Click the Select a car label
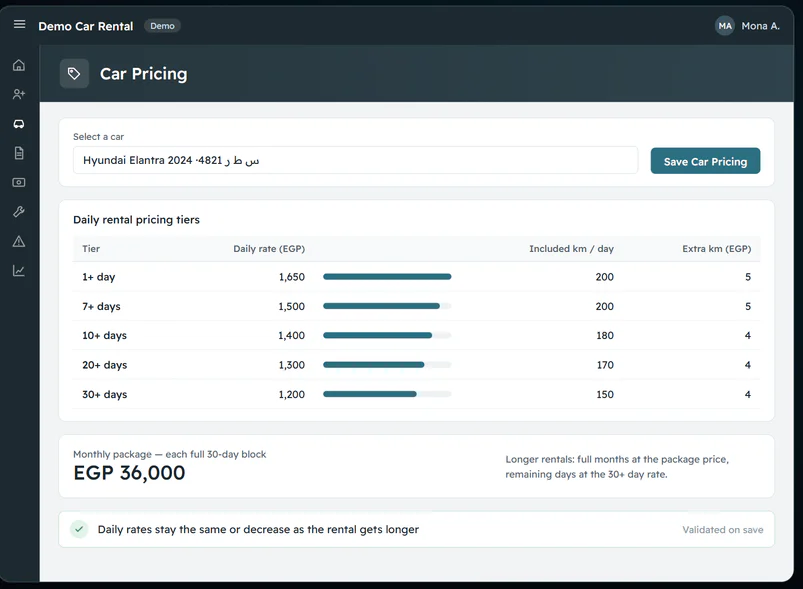The image size is (803, 589). pyautogui.click(x=98, y=137)
